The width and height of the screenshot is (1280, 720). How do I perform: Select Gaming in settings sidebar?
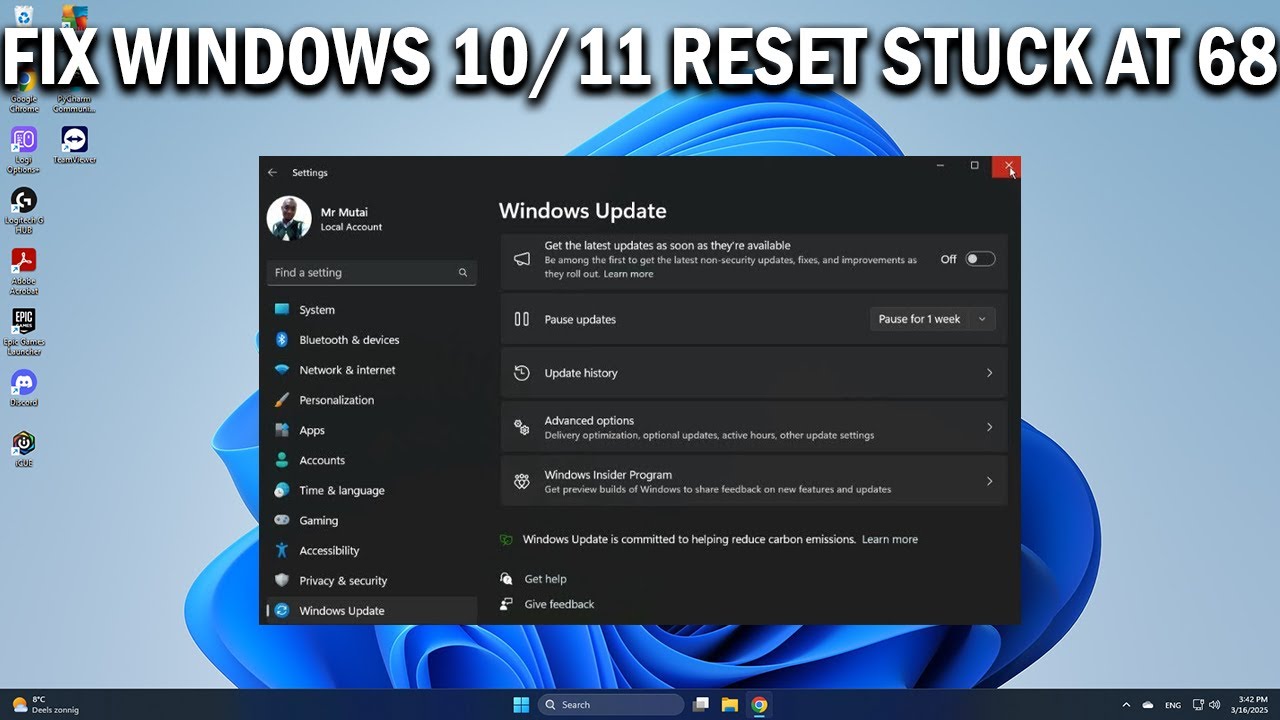(372, 520)
